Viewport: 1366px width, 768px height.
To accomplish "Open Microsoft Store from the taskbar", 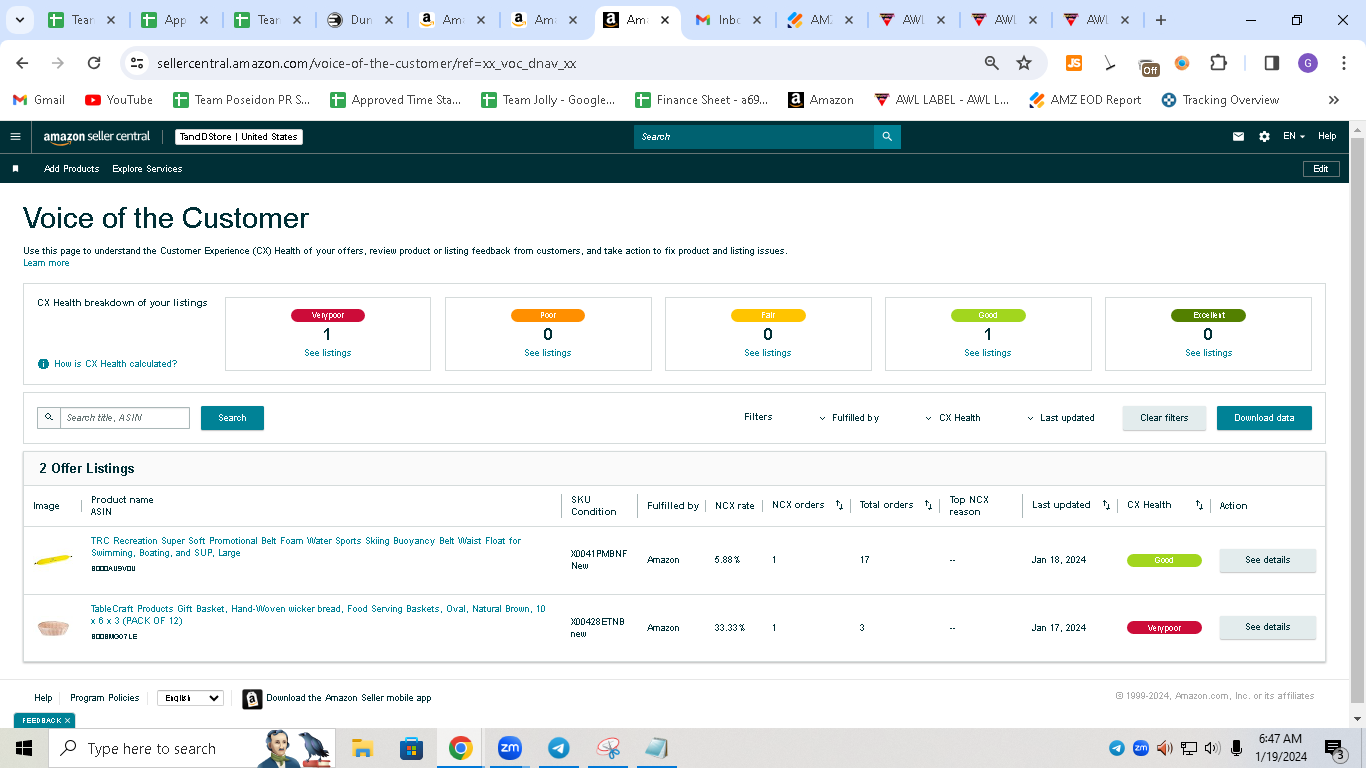I will point(411,748).
